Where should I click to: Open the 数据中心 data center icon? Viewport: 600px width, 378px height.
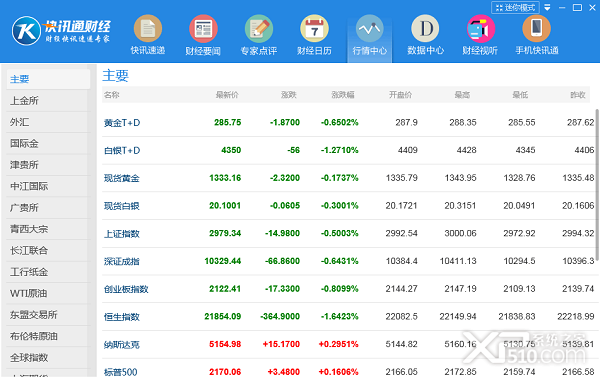tap(425, 29)
